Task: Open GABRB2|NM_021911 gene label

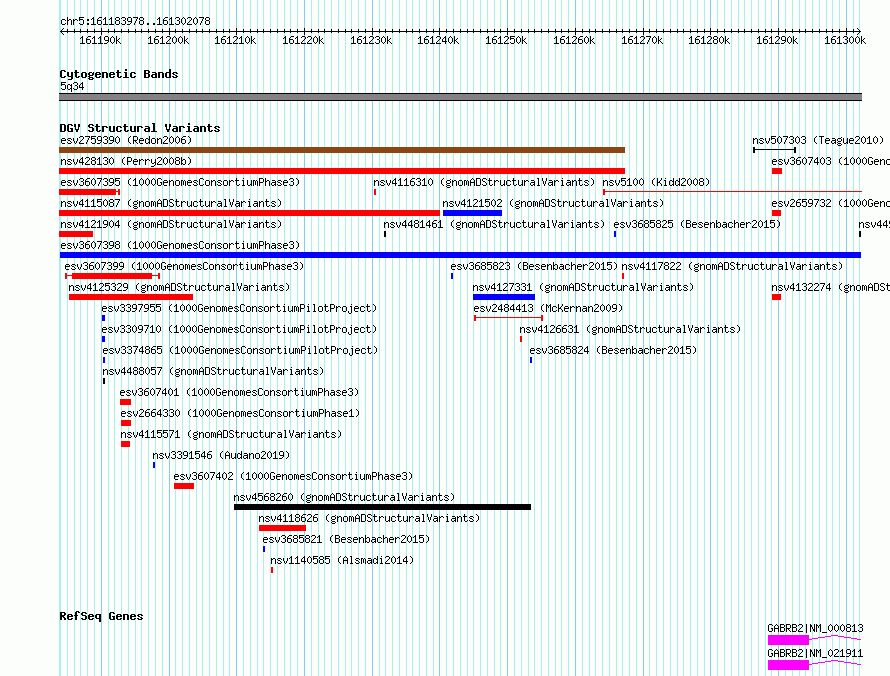Action: (x=816, y=653)
